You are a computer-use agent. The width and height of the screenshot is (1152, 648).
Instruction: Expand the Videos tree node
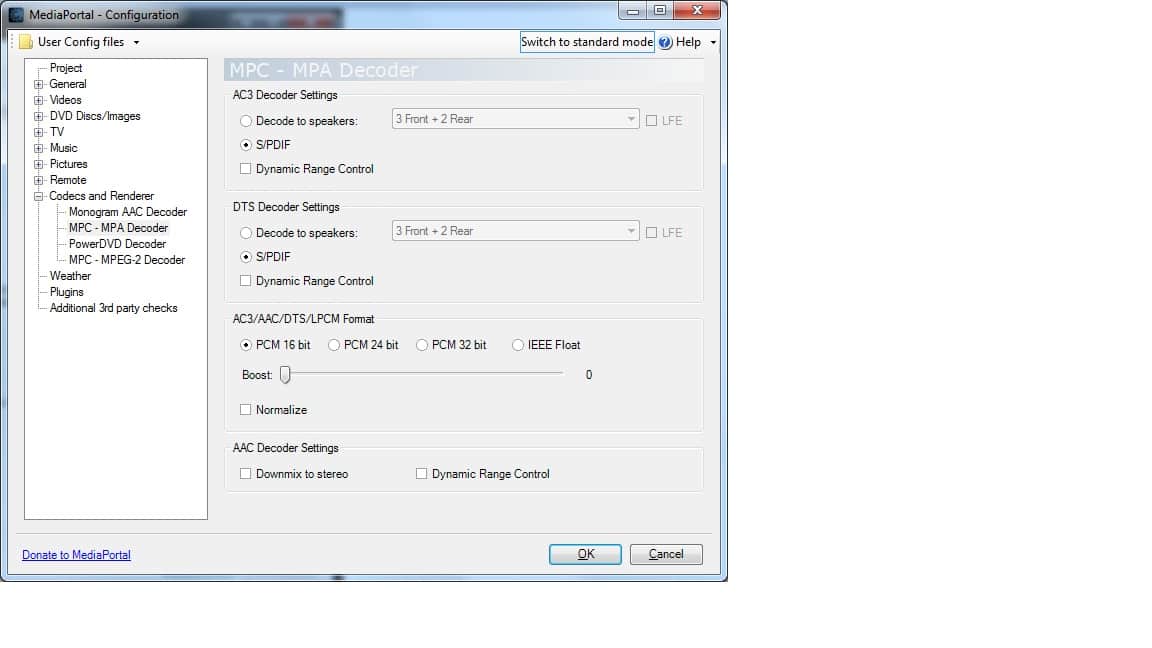pyautogui.click(x=39, y=100)
